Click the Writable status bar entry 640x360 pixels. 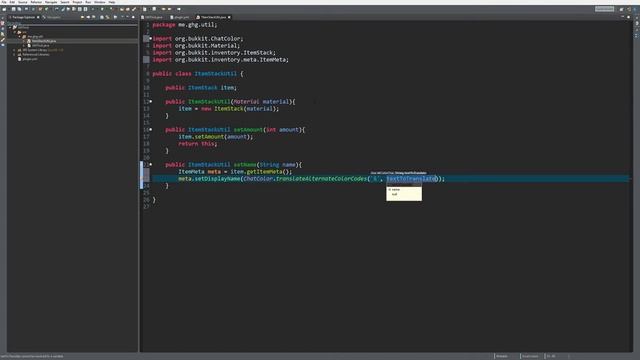click(x=502, y=356)
